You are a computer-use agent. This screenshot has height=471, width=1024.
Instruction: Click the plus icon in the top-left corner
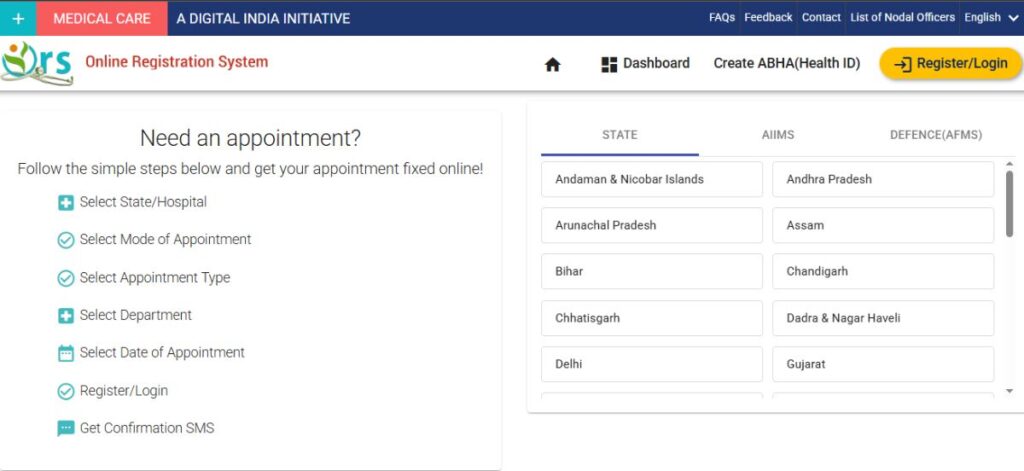pos(18,18)
